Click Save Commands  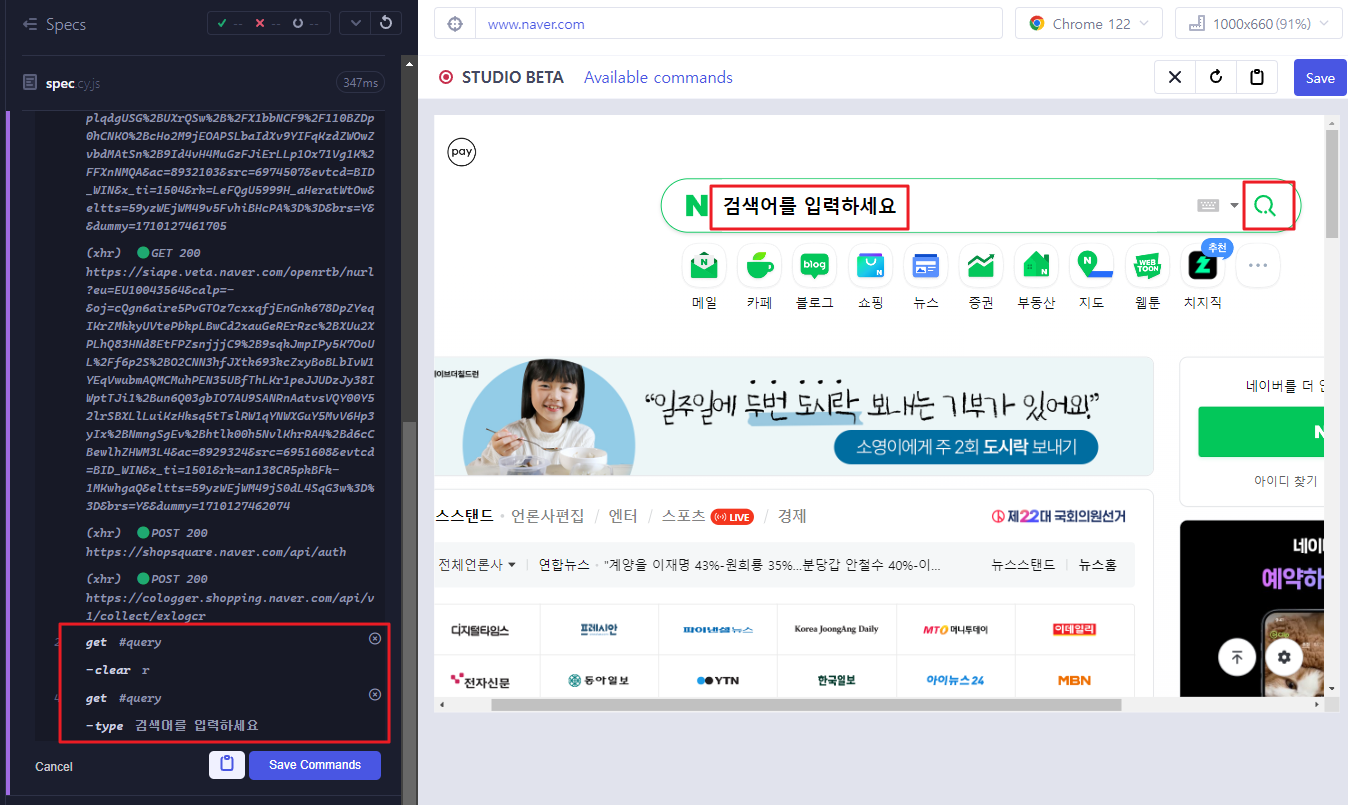point(315,765)
